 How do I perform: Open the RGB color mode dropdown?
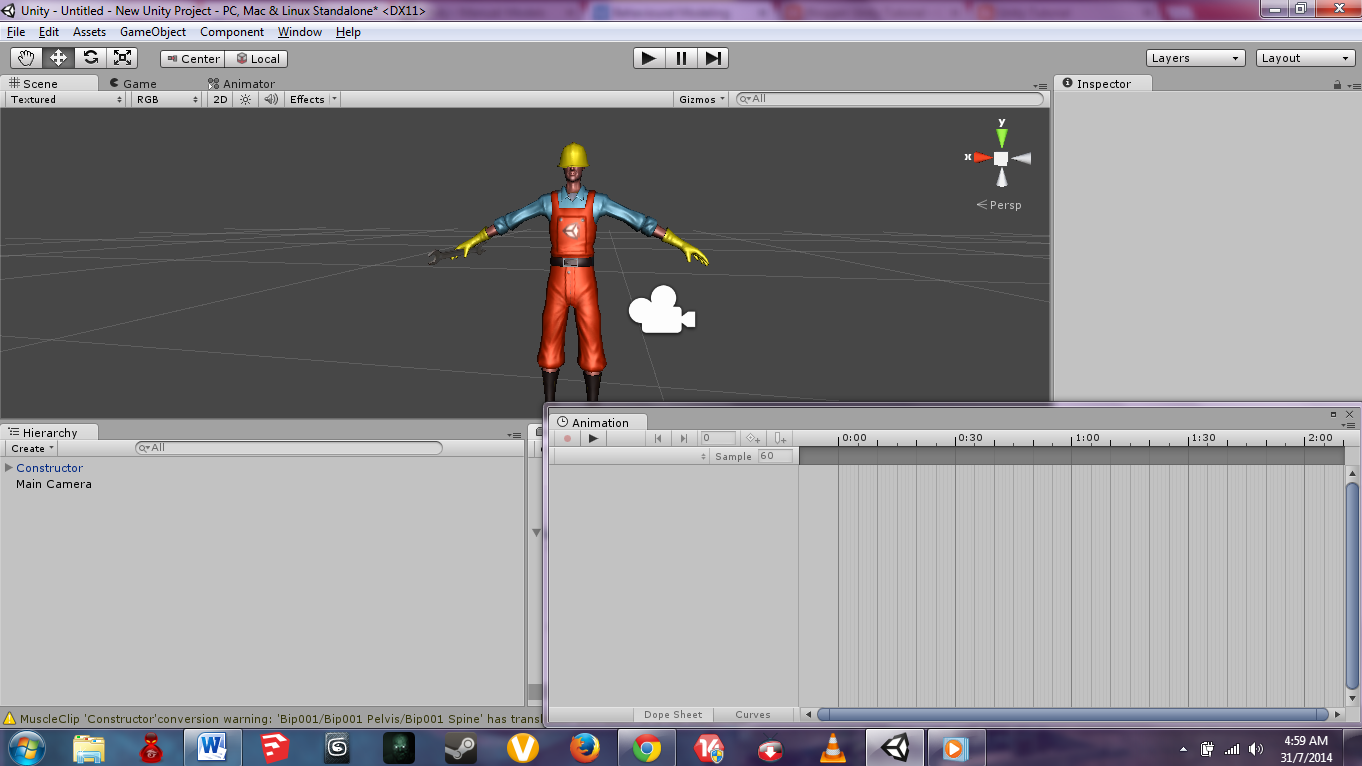pos(165,99)
